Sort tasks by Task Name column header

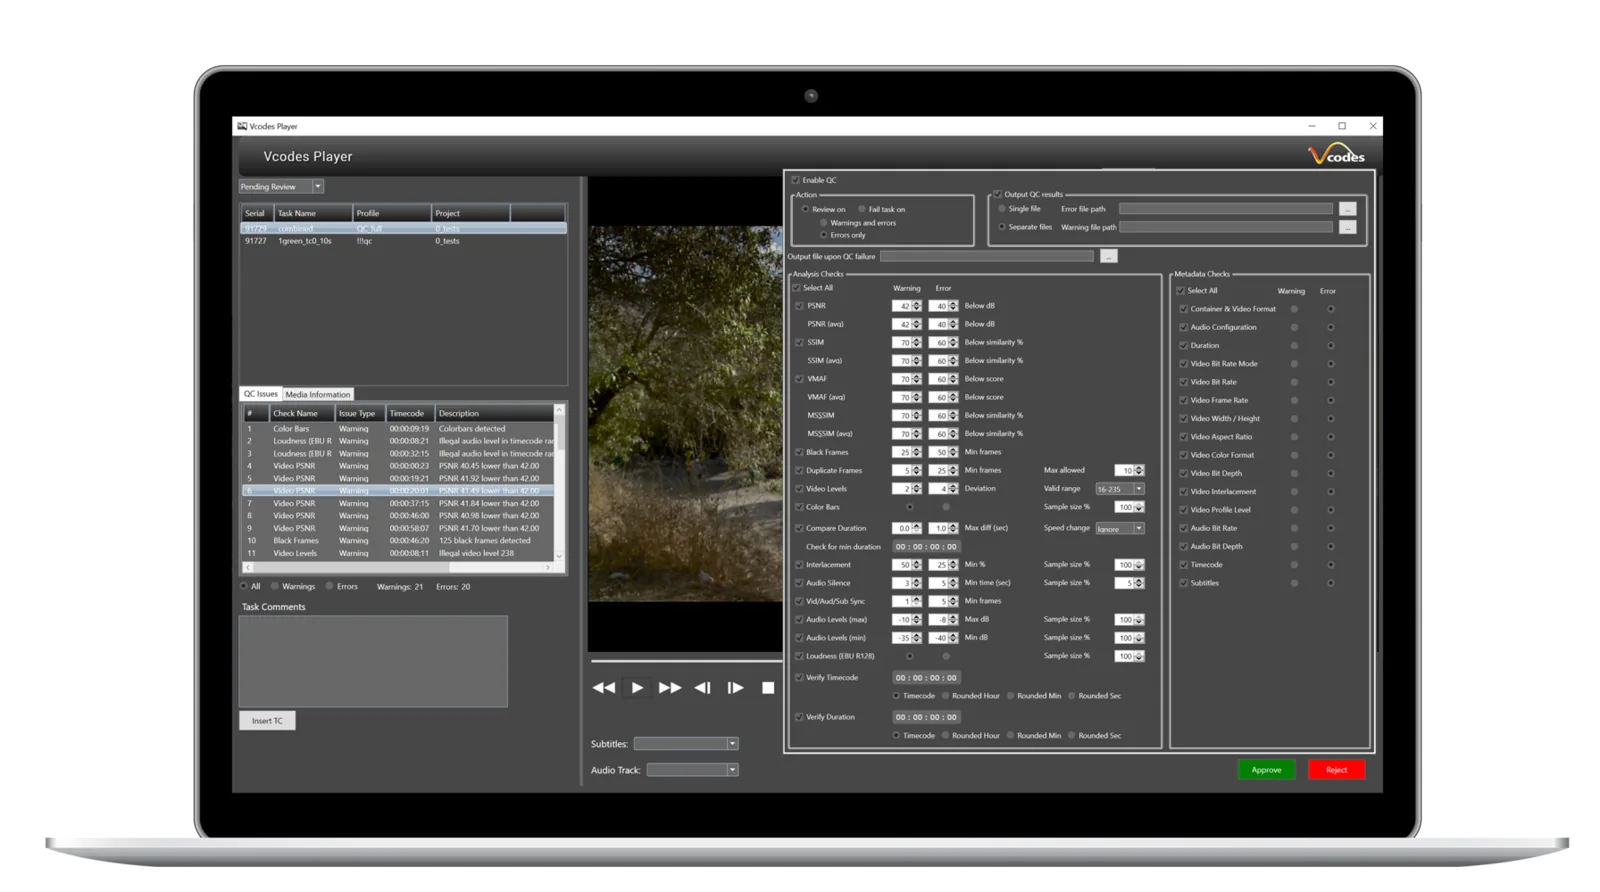313,213
